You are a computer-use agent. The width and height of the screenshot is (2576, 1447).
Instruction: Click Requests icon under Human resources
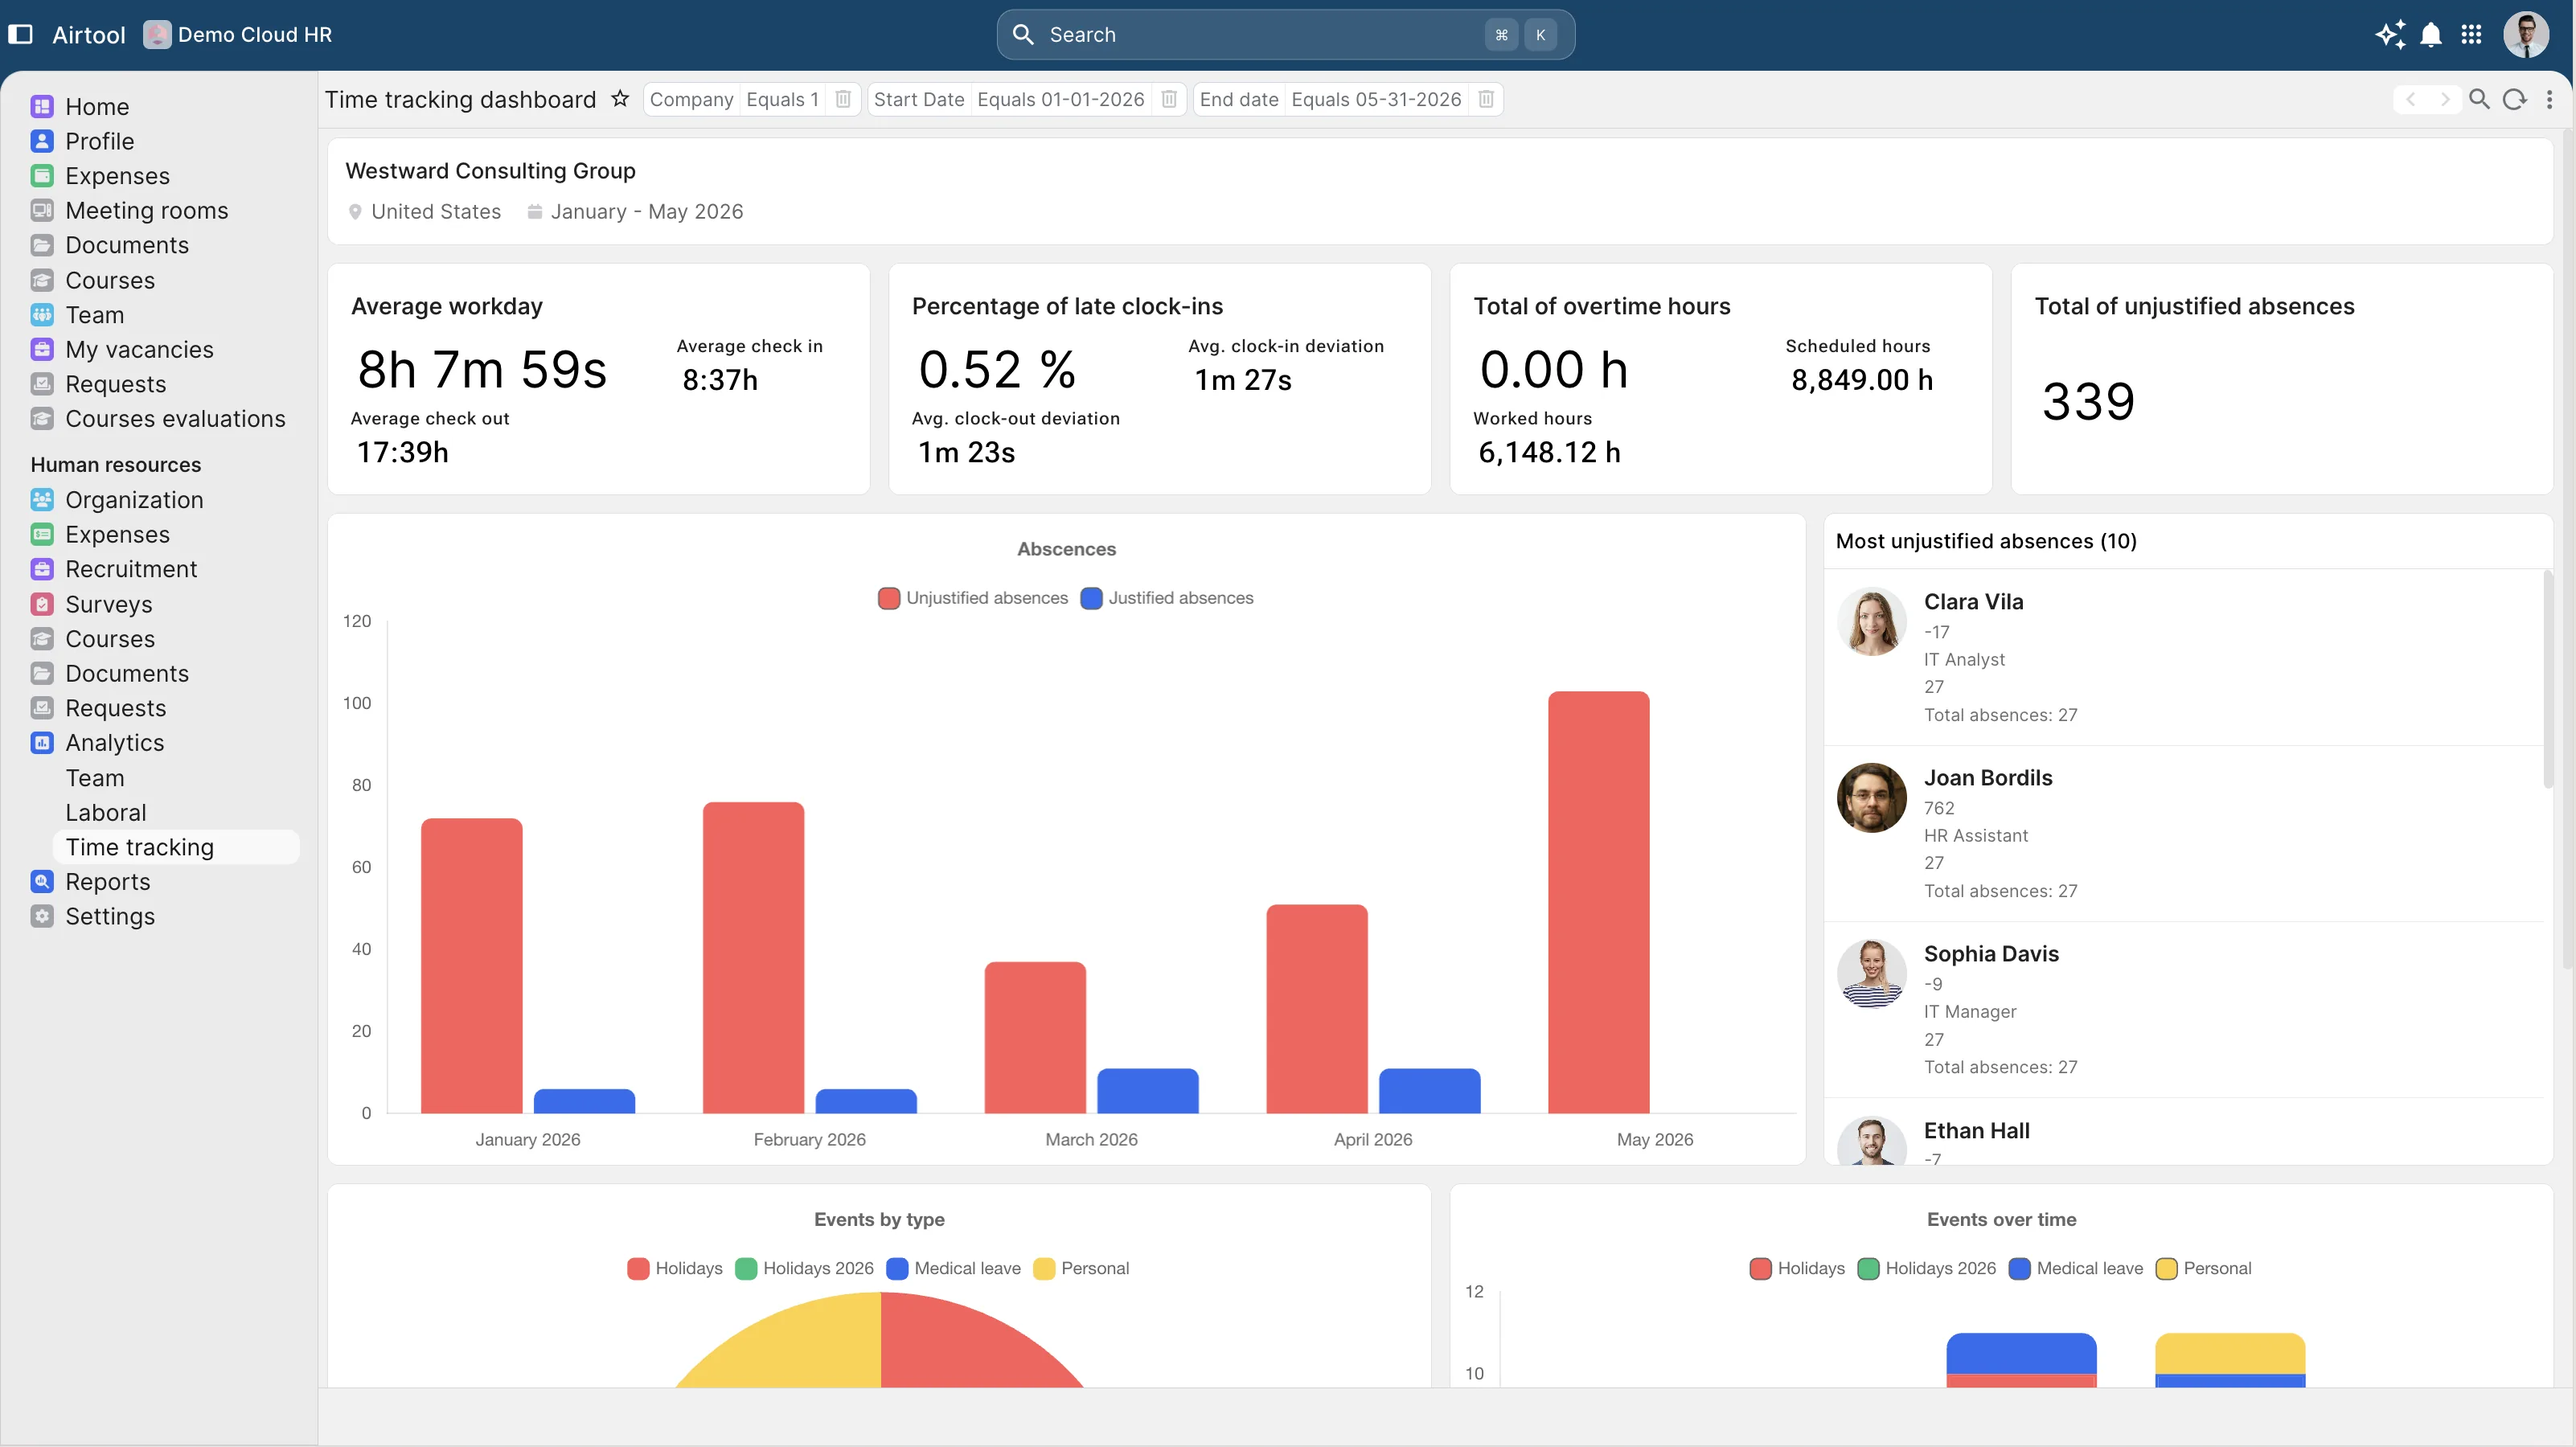click(x=42, y=708)
